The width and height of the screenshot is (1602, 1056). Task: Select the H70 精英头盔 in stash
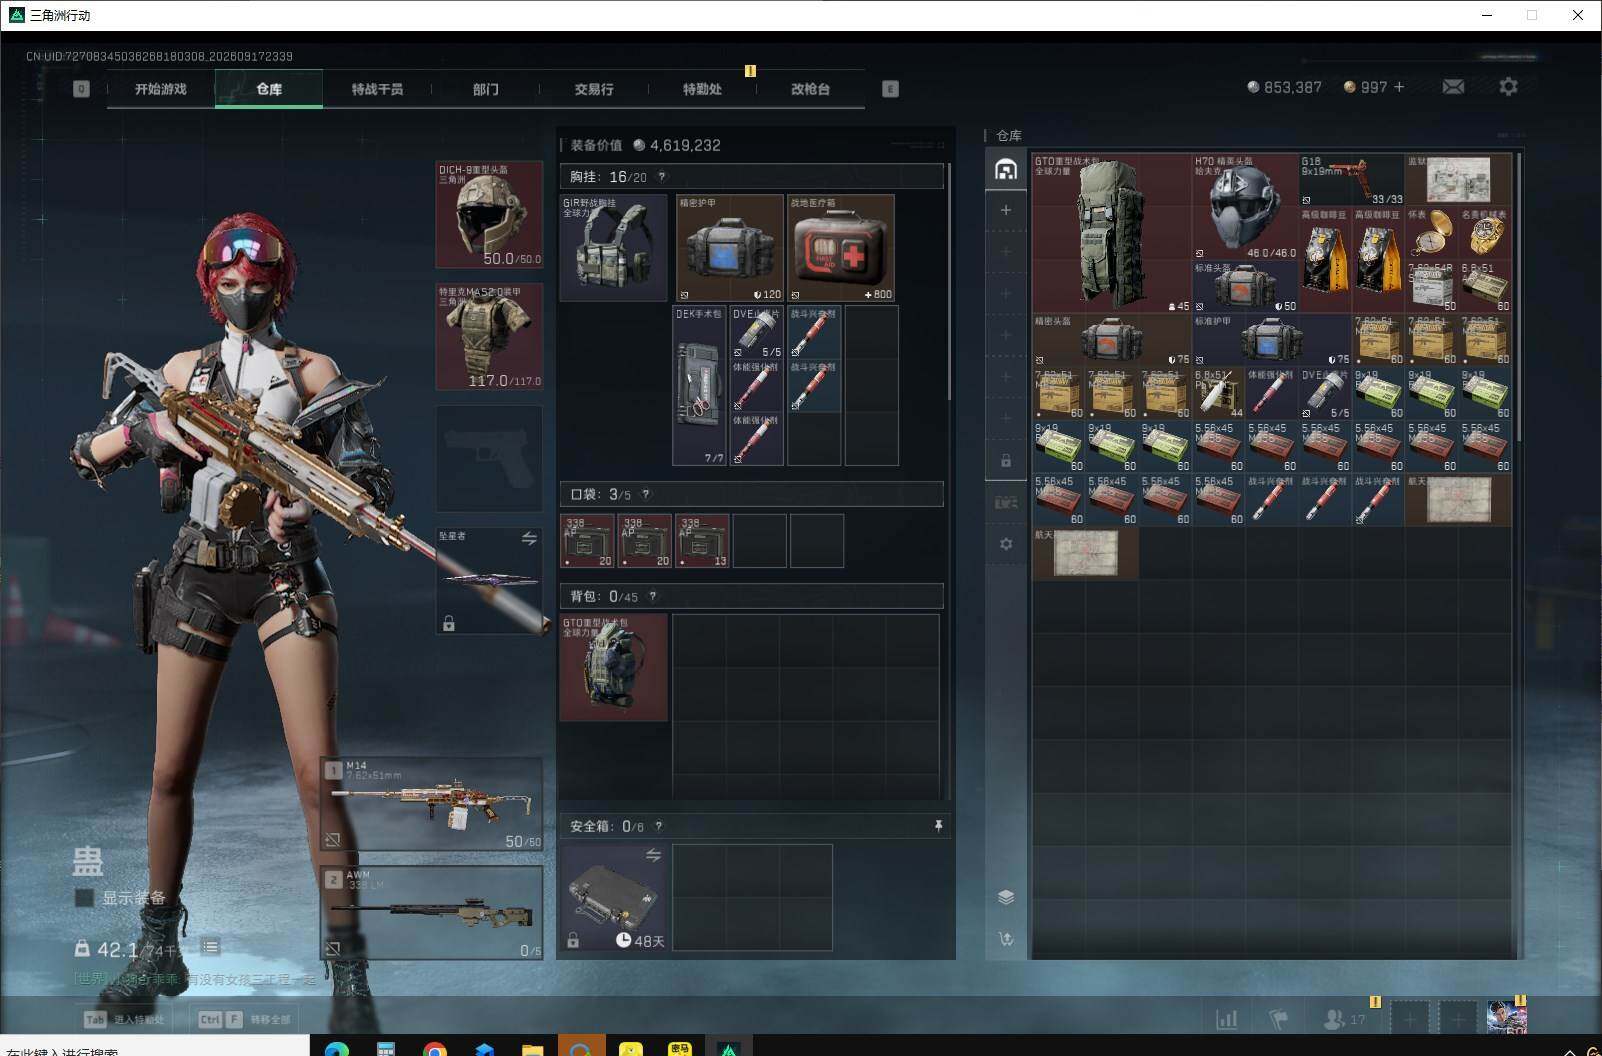(x=1245, y=207)
